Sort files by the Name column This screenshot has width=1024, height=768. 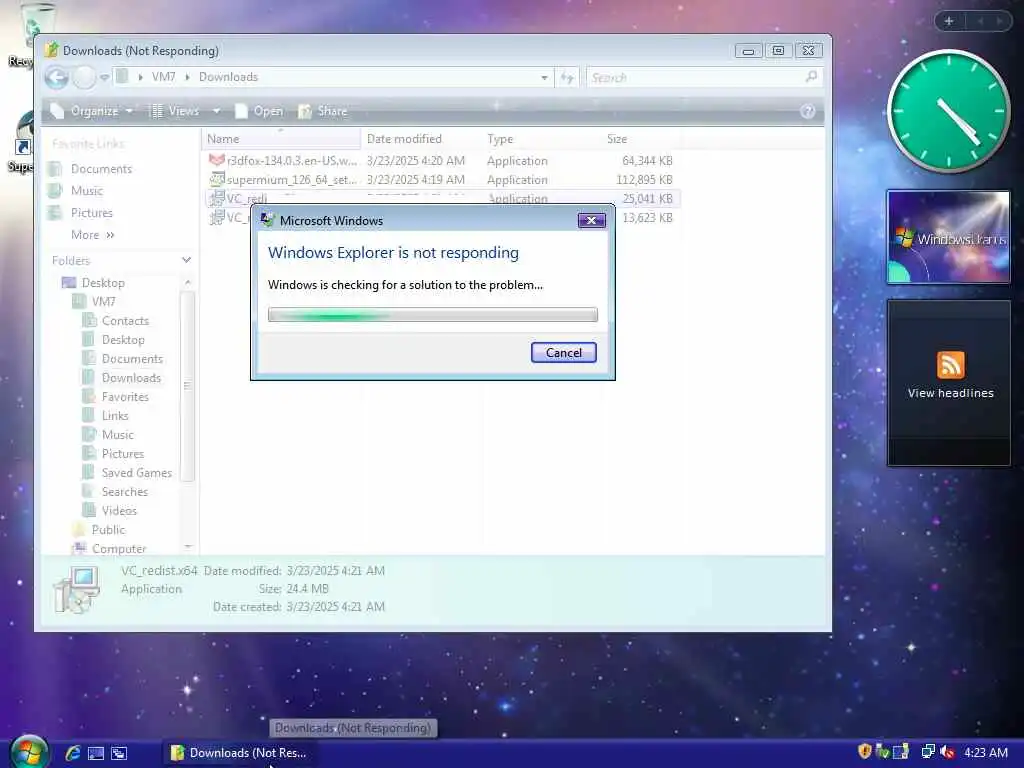click(x=281, y=138)
